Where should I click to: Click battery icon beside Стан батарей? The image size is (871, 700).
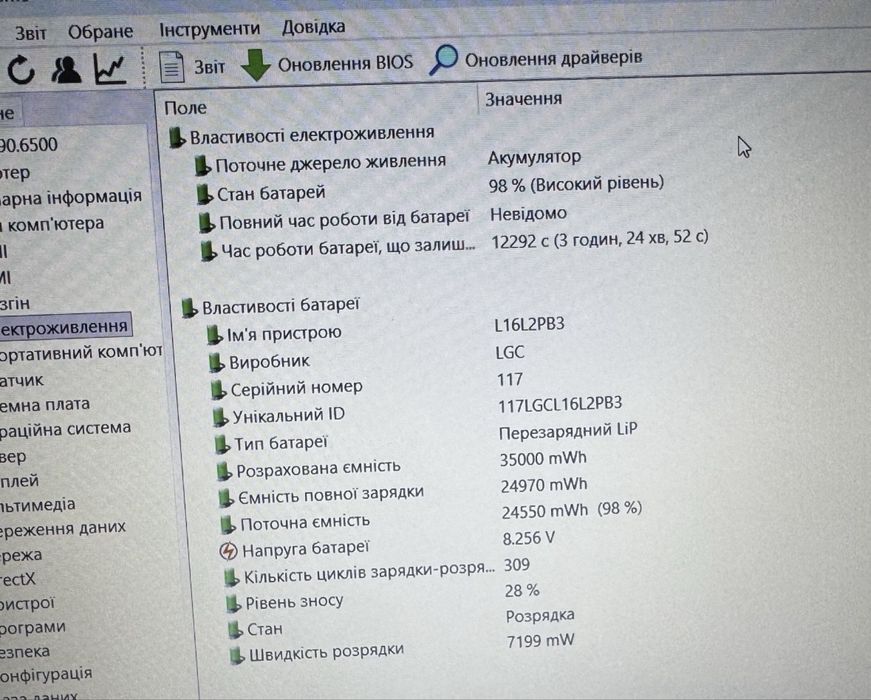[204, 194]
